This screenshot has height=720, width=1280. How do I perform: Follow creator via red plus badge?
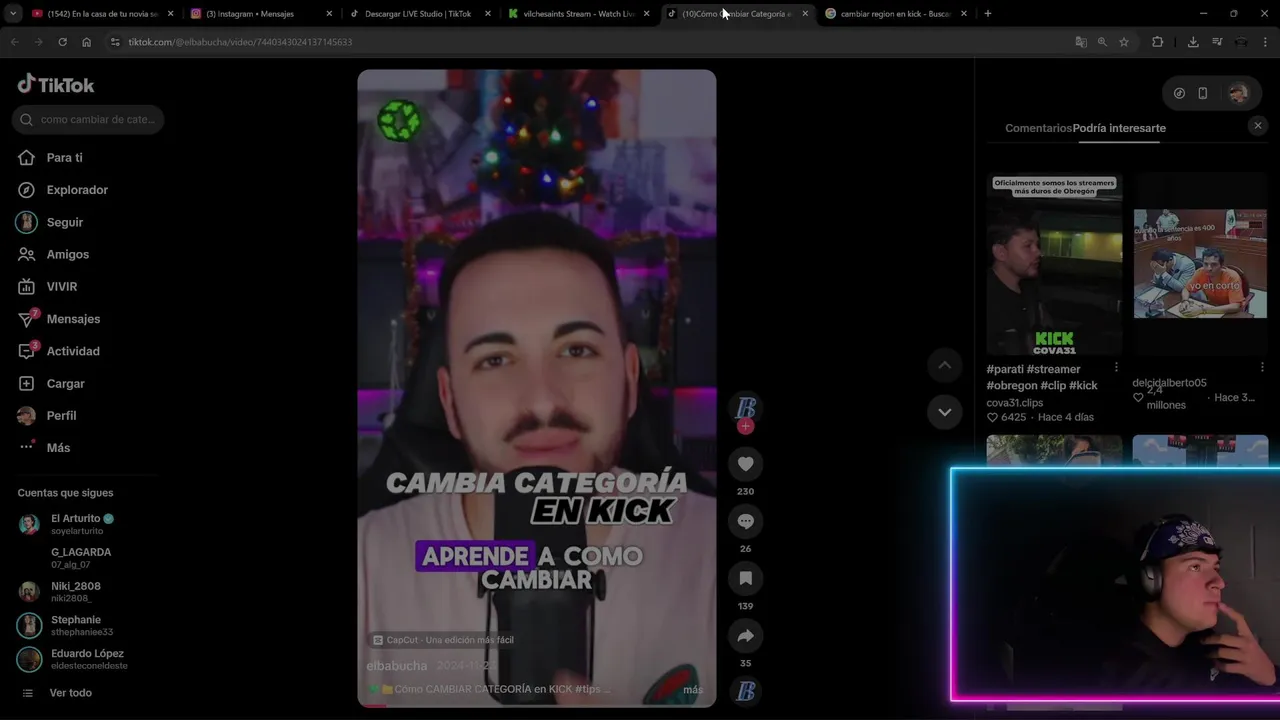[745, 427]
